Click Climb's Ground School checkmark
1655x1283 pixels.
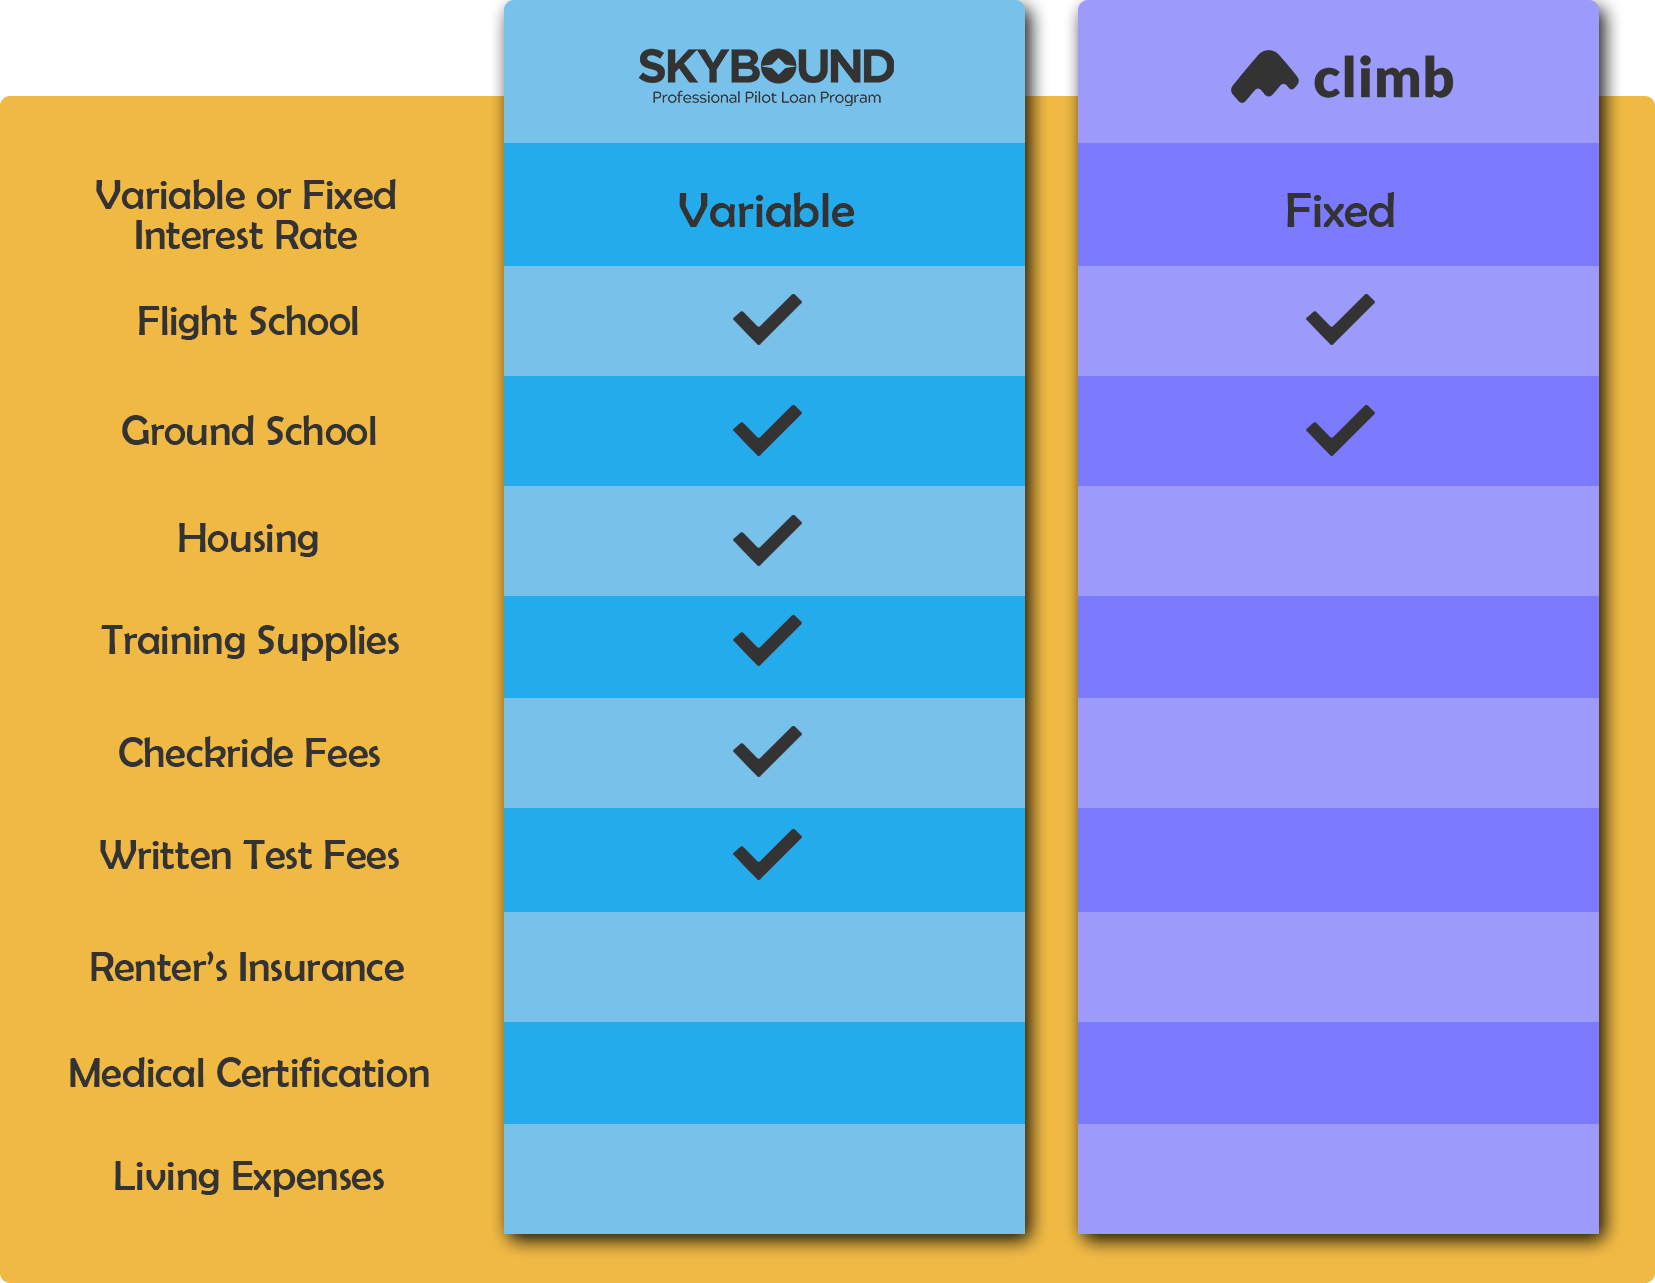click(x=1340, y=431)
